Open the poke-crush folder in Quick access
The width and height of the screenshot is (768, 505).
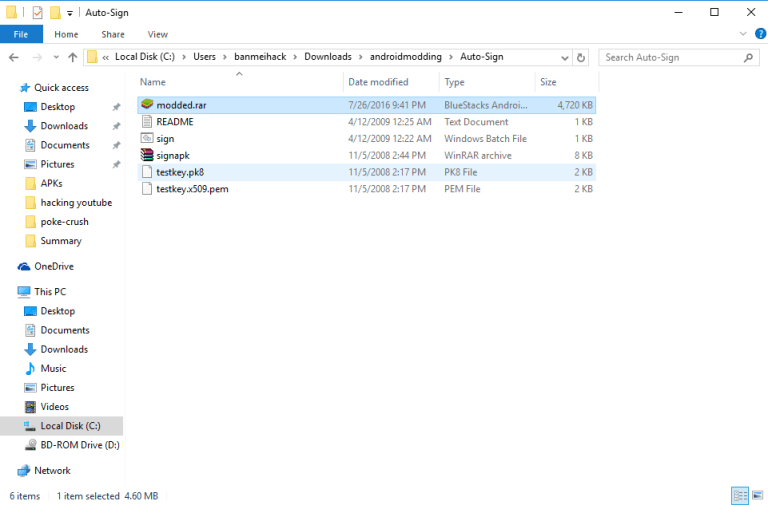(57, 221)
